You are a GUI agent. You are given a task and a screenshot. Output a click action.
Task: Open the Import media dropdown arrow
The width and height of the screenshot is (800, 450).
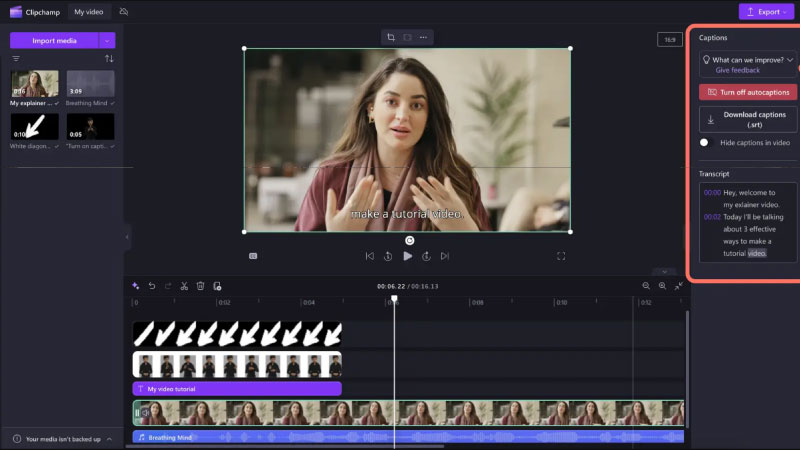point(107,41)
